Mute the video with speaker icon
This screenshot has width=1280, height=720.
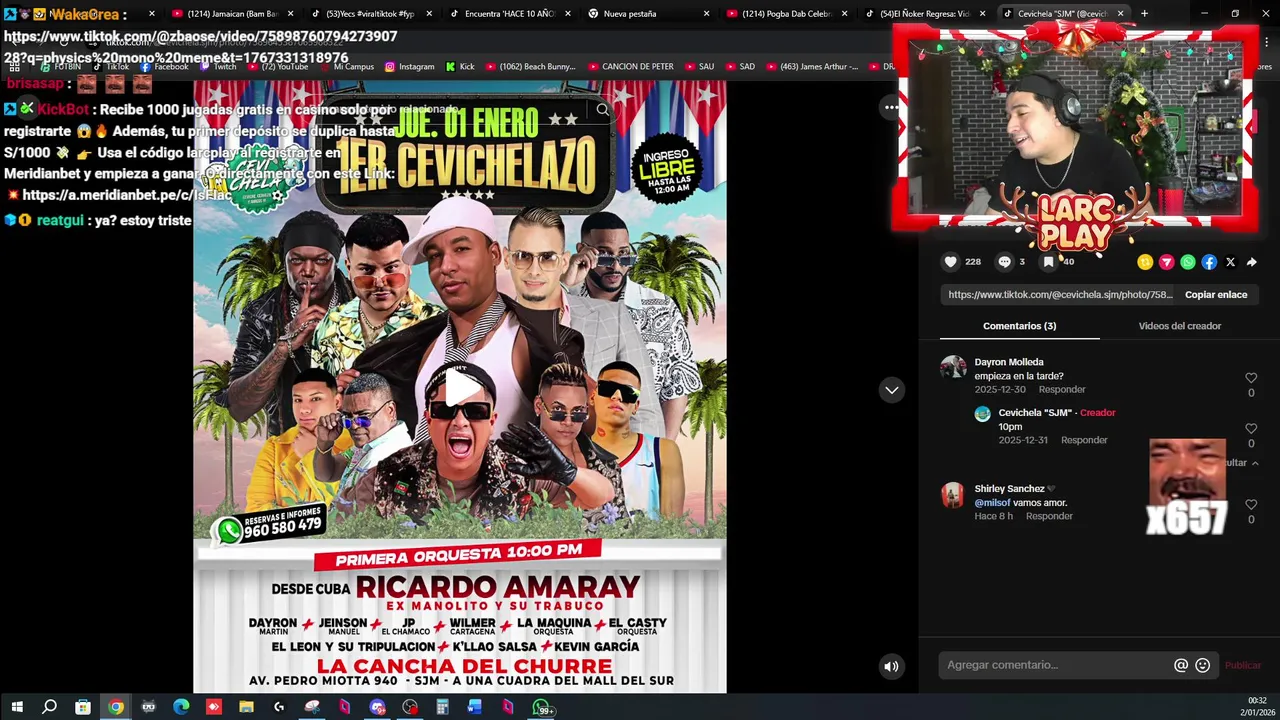tap(891, 666)
